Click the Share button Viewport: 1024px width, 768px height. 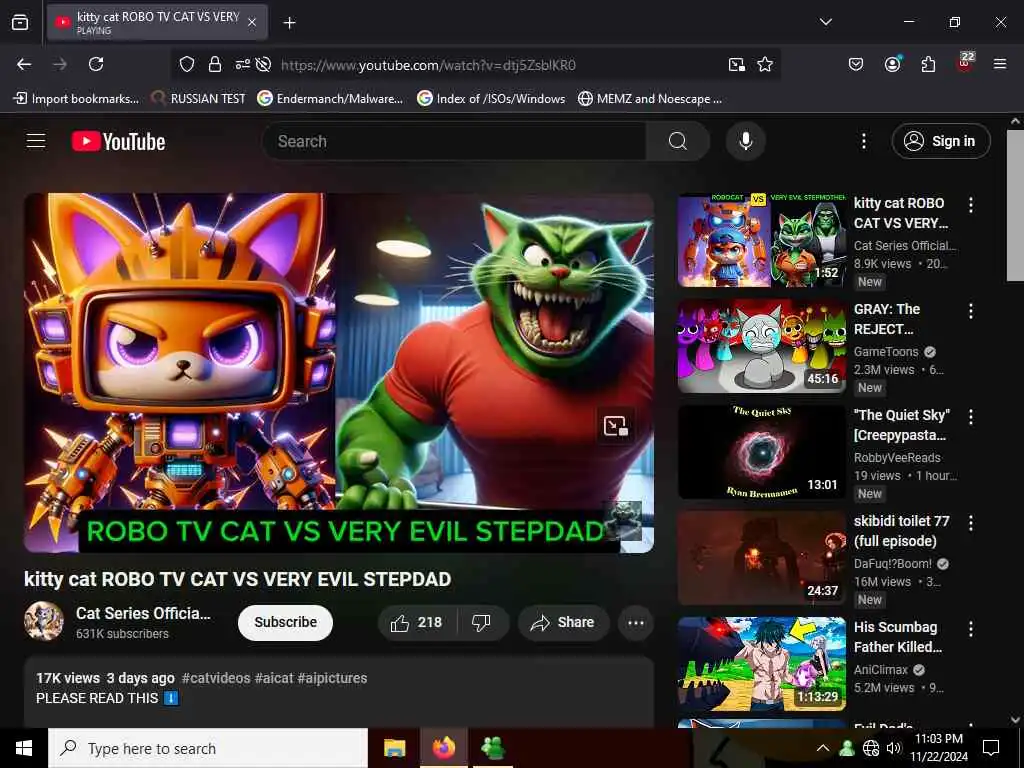(564, 622)
